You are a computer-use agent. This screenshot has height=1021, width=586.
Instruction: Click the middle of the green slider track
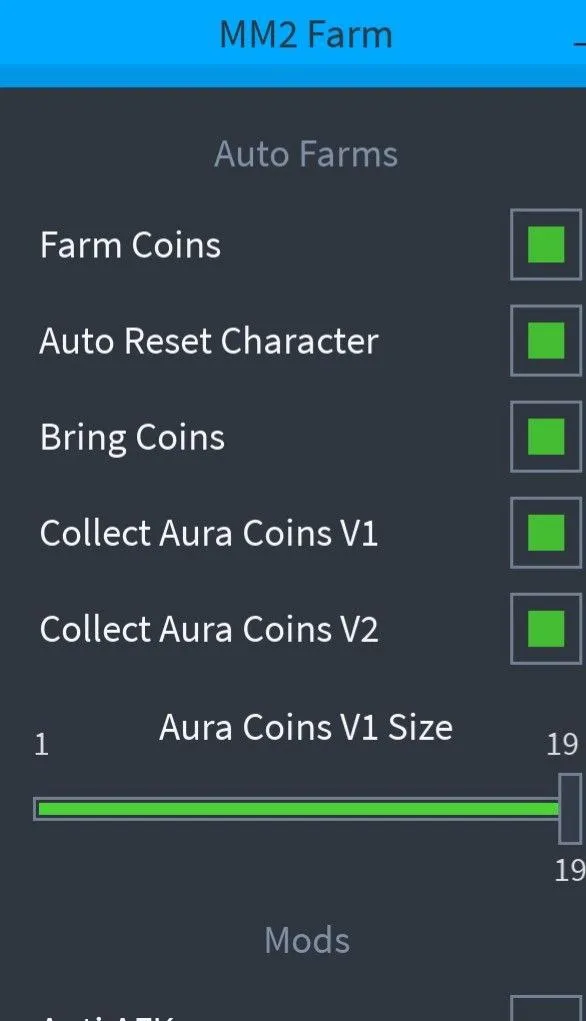point(298,809)
